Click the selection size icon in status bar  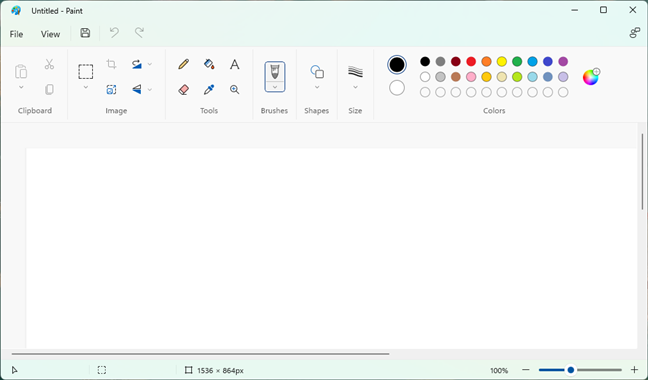click(x=102, y=370)
